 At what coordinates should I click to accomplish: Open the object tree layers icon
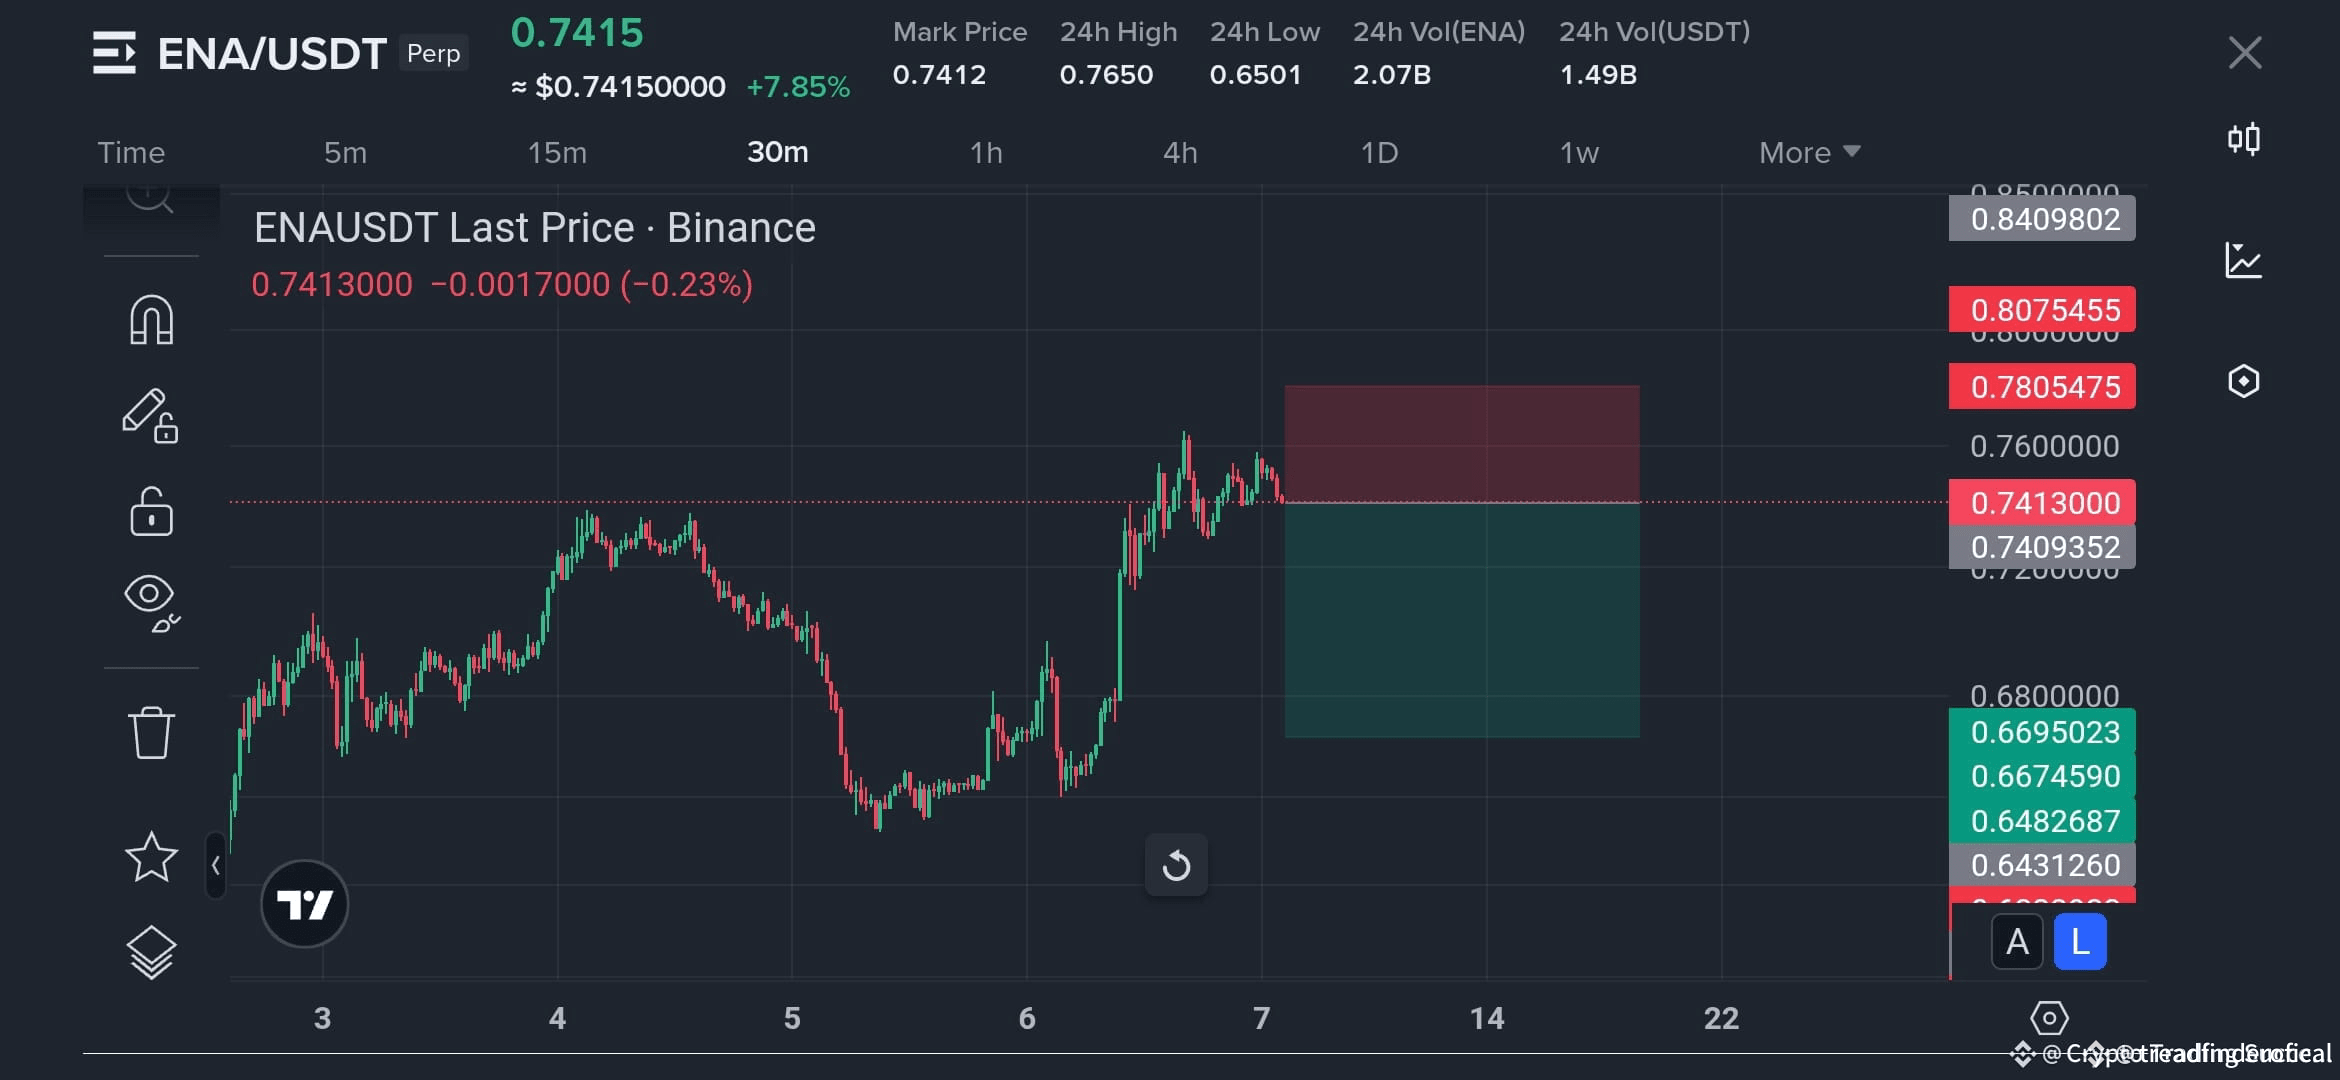pos(151,952)
